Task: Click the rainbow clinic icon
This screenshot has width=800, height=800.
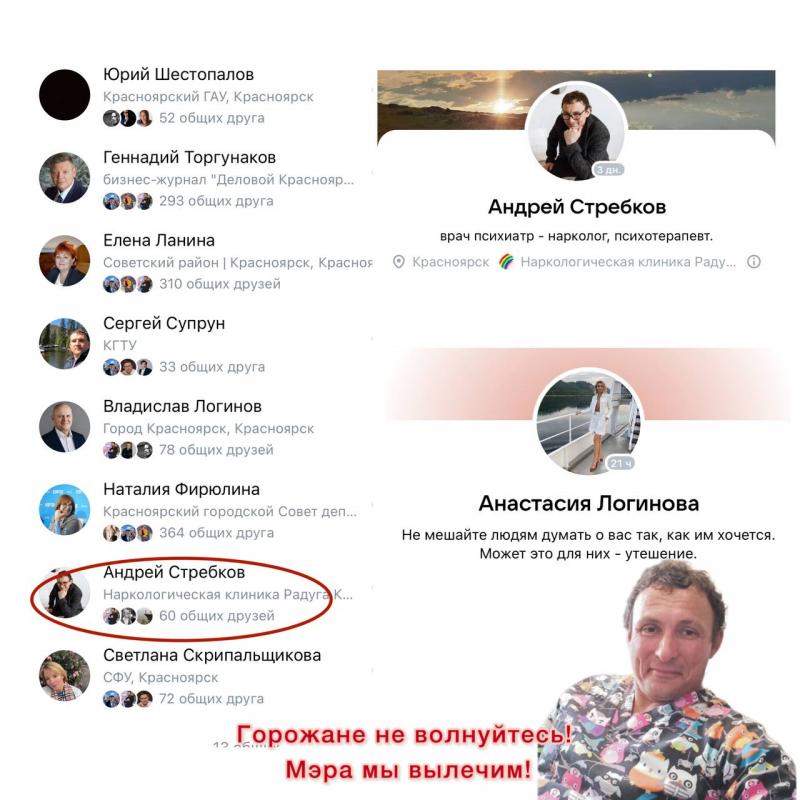Action: 506,262
